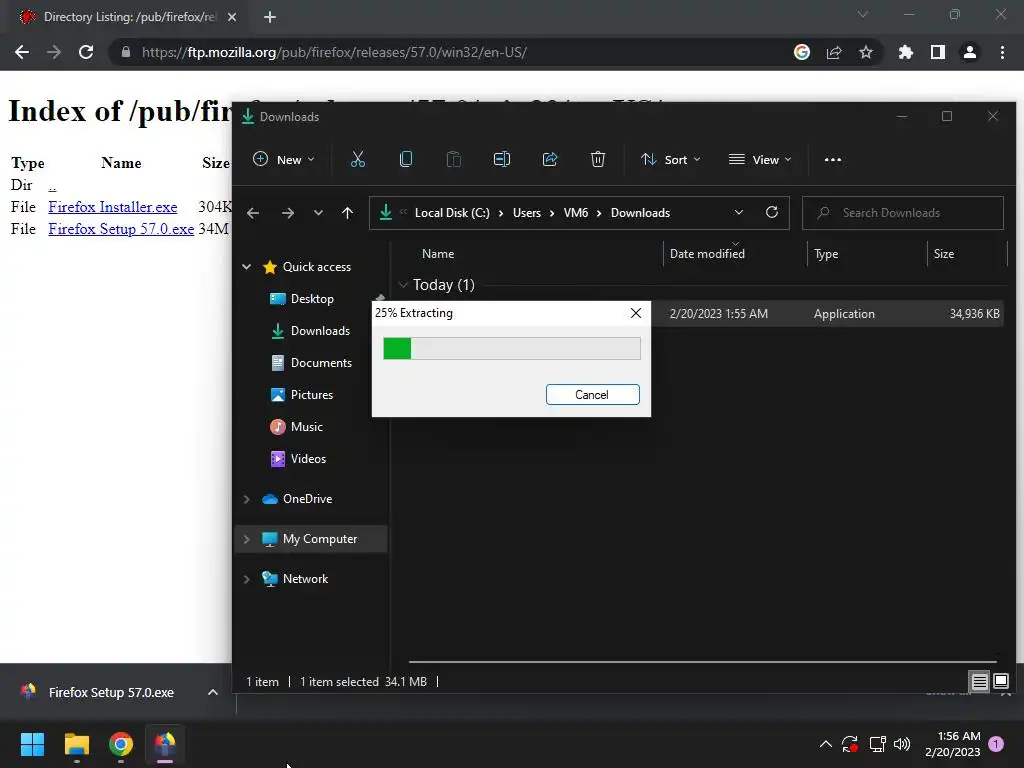1024x768 pixels.
Task: Click the Share this page icon in Chrome
Action: 834,52
